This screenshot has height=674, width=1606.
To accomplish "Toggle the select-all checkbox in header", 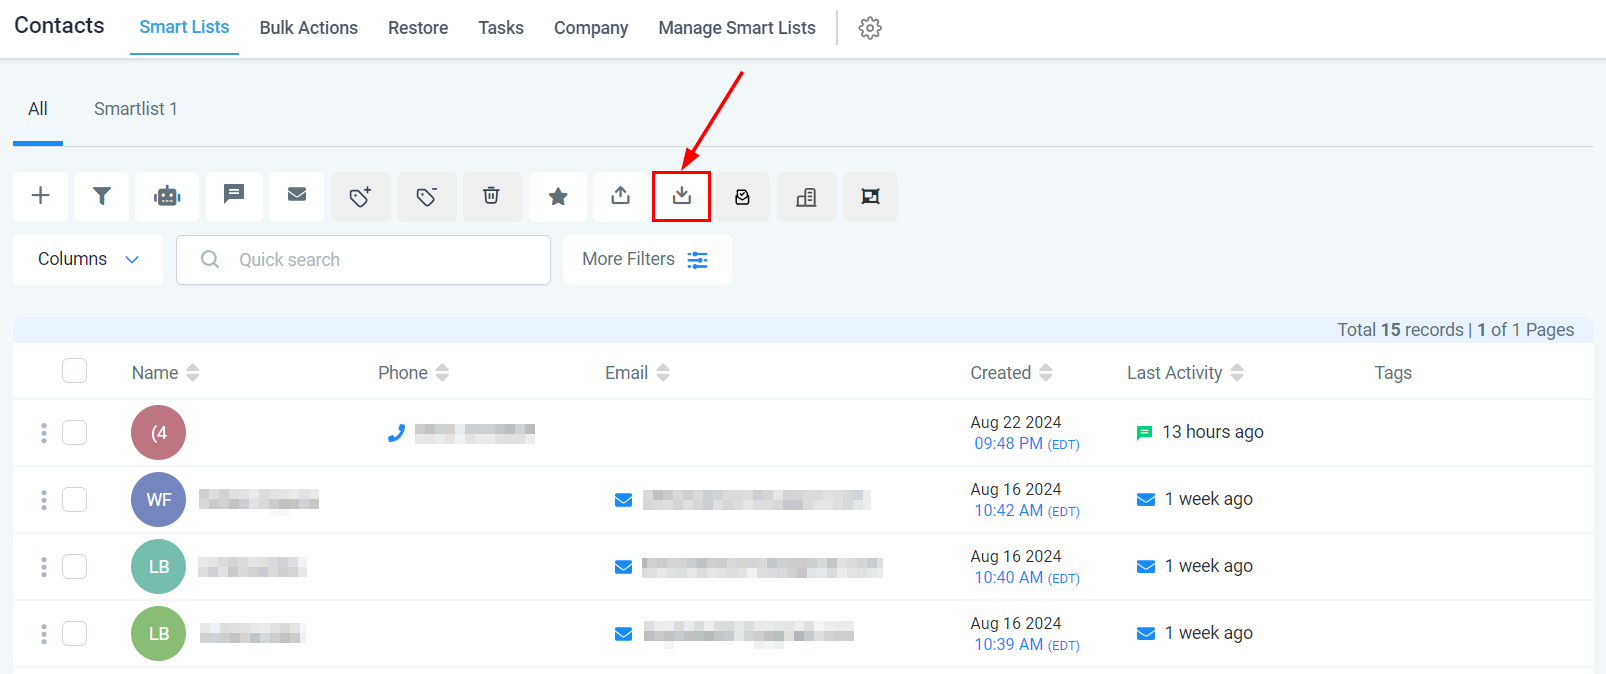I will pos(74,371).
